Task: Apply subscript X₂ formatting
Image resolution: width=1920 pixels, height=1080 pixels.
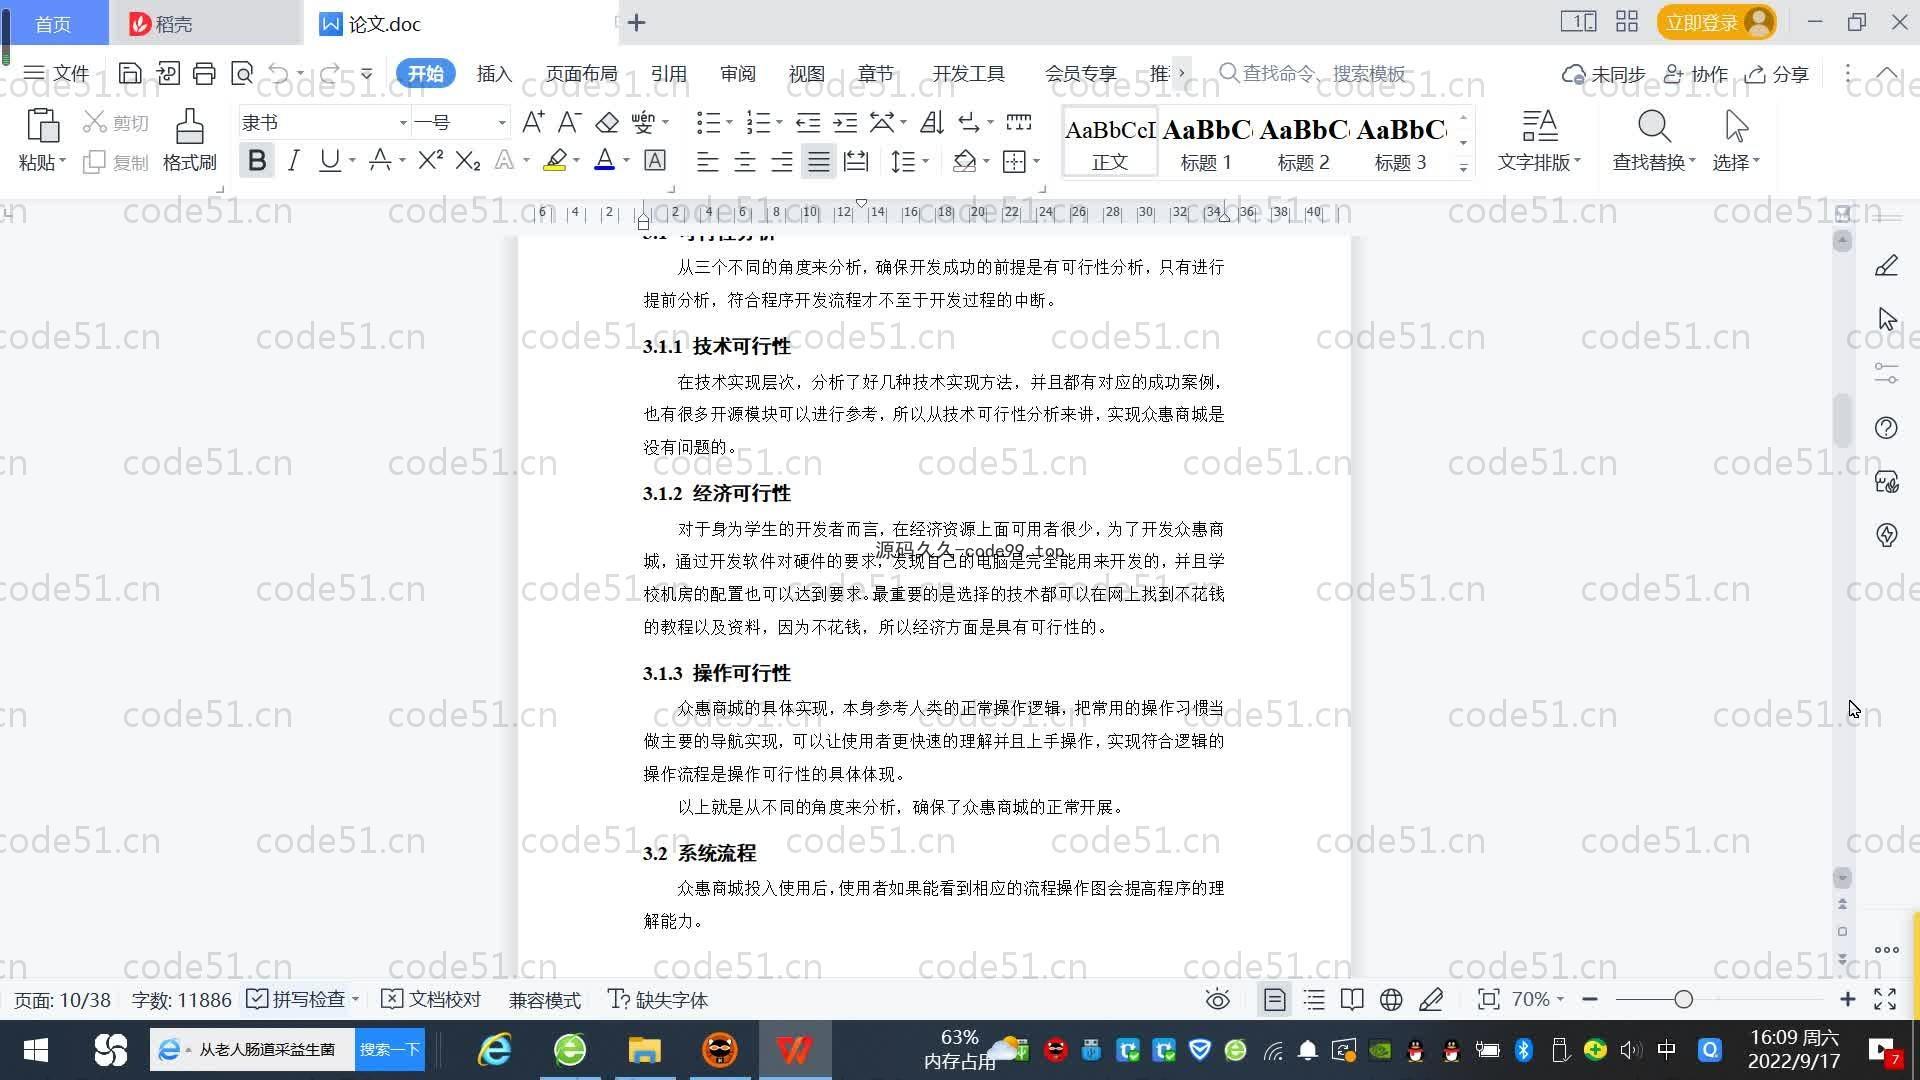Action: click(x=467, y=160)
